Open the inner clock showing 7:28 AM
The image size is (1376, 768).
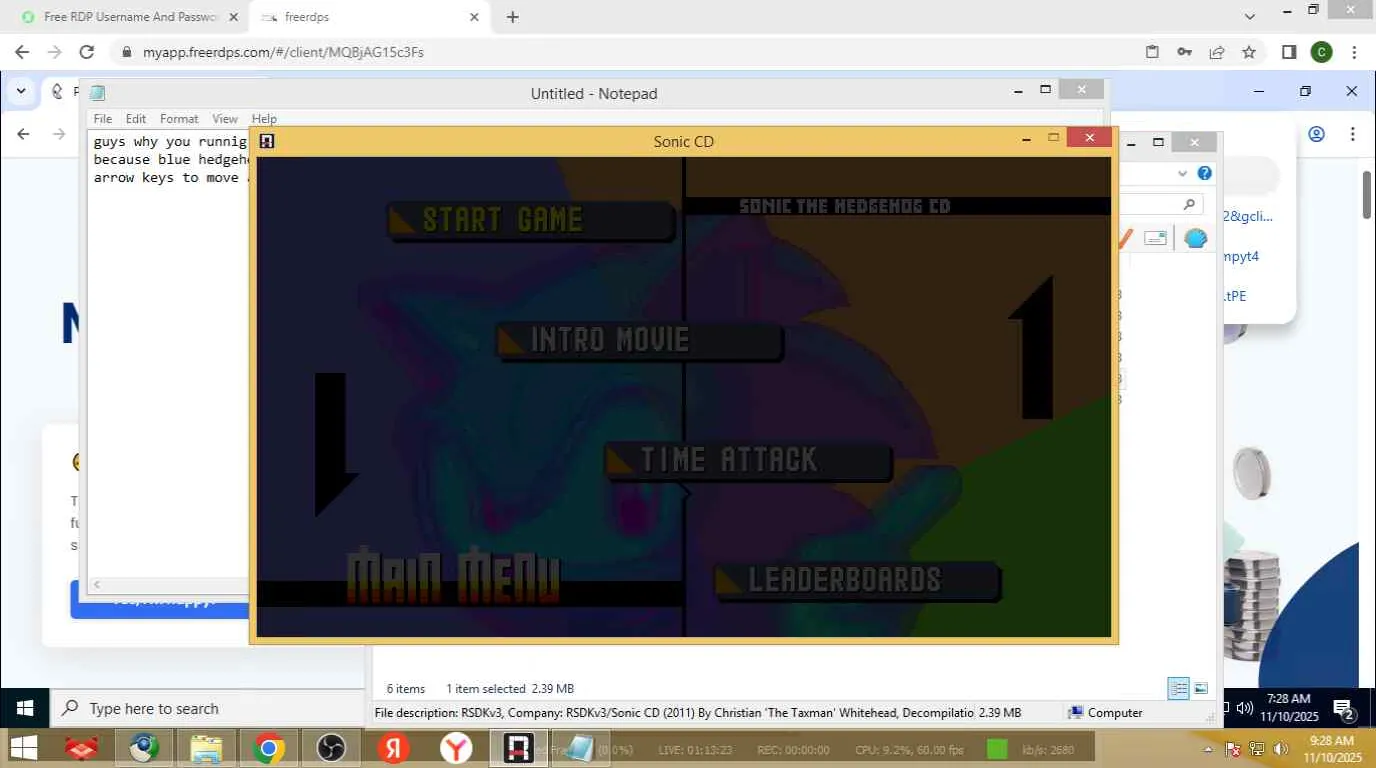pos(1289,708)
